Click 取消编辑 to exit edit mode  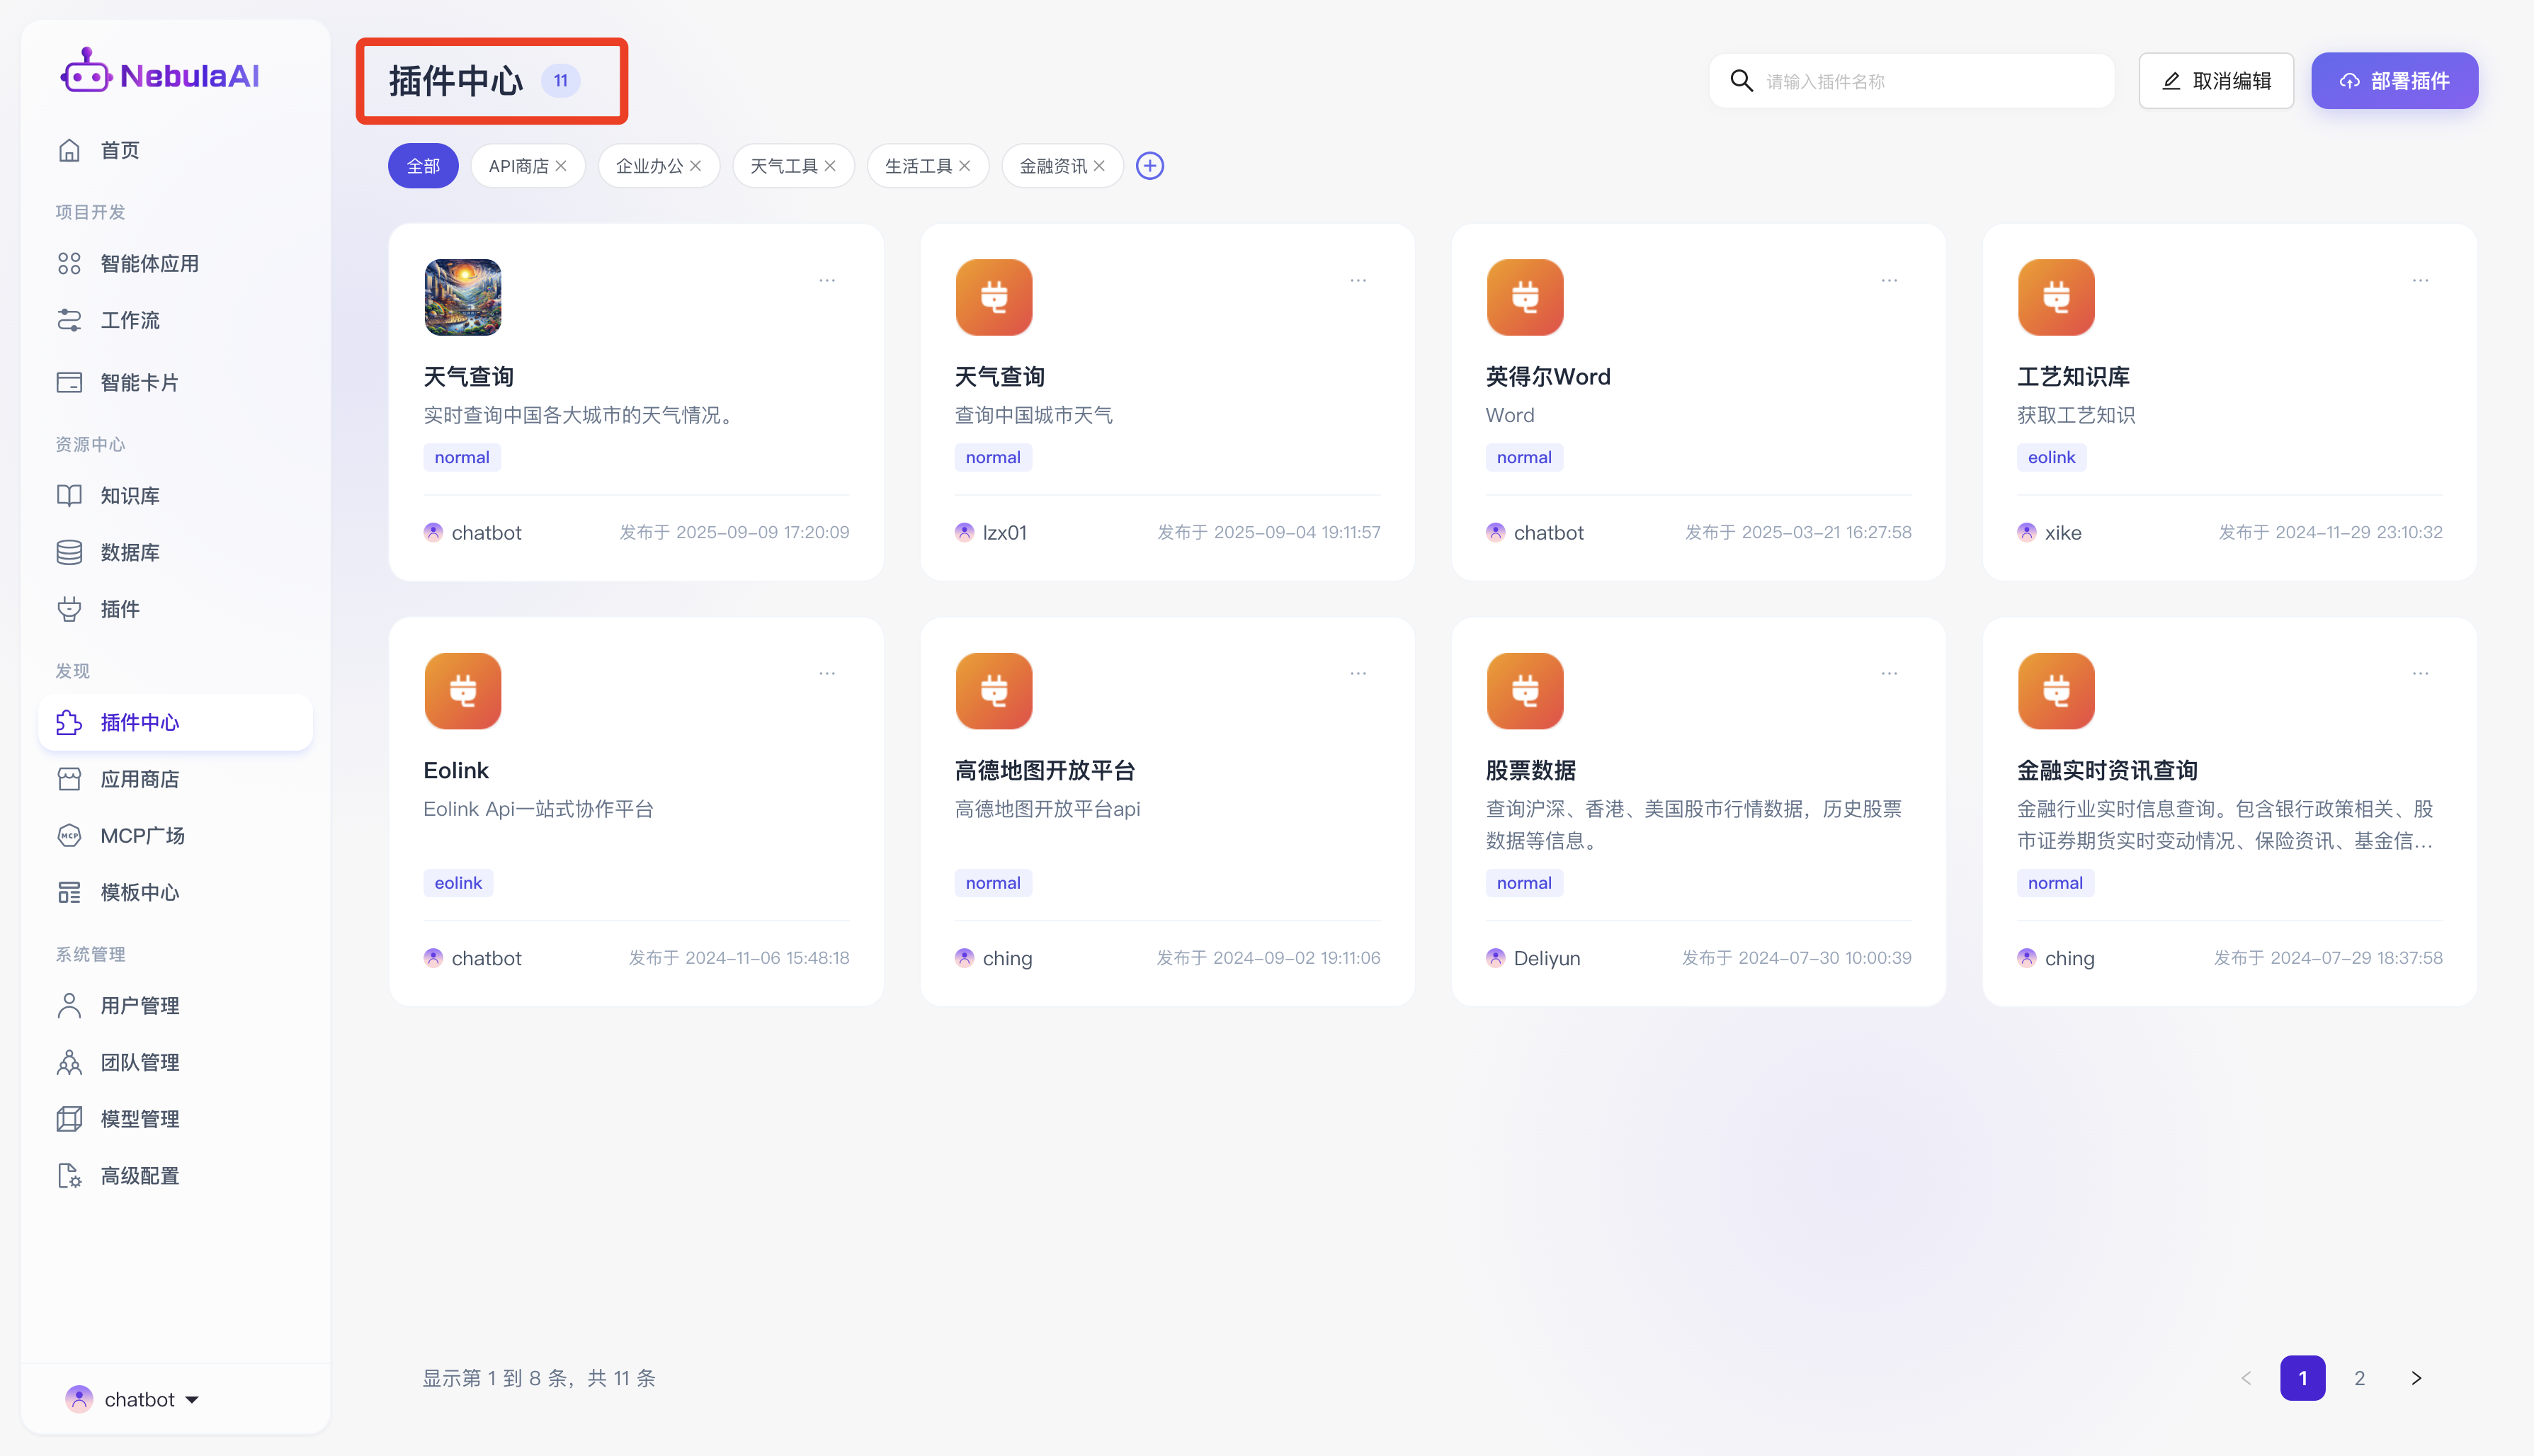2216,81
